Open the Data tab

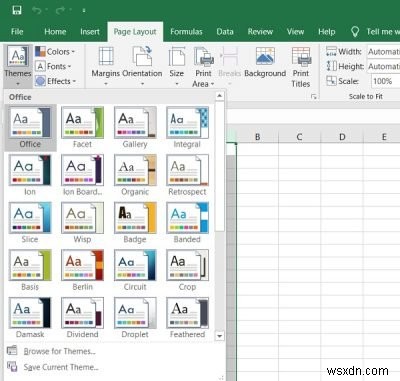225,32
